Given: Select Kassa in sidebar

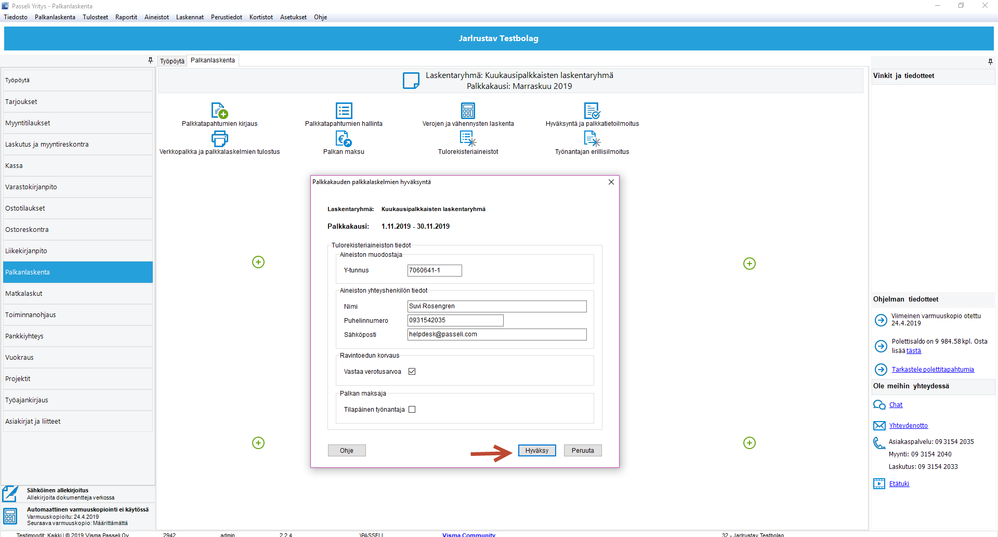Looking at the screenshot, I should tap(78, 165).
